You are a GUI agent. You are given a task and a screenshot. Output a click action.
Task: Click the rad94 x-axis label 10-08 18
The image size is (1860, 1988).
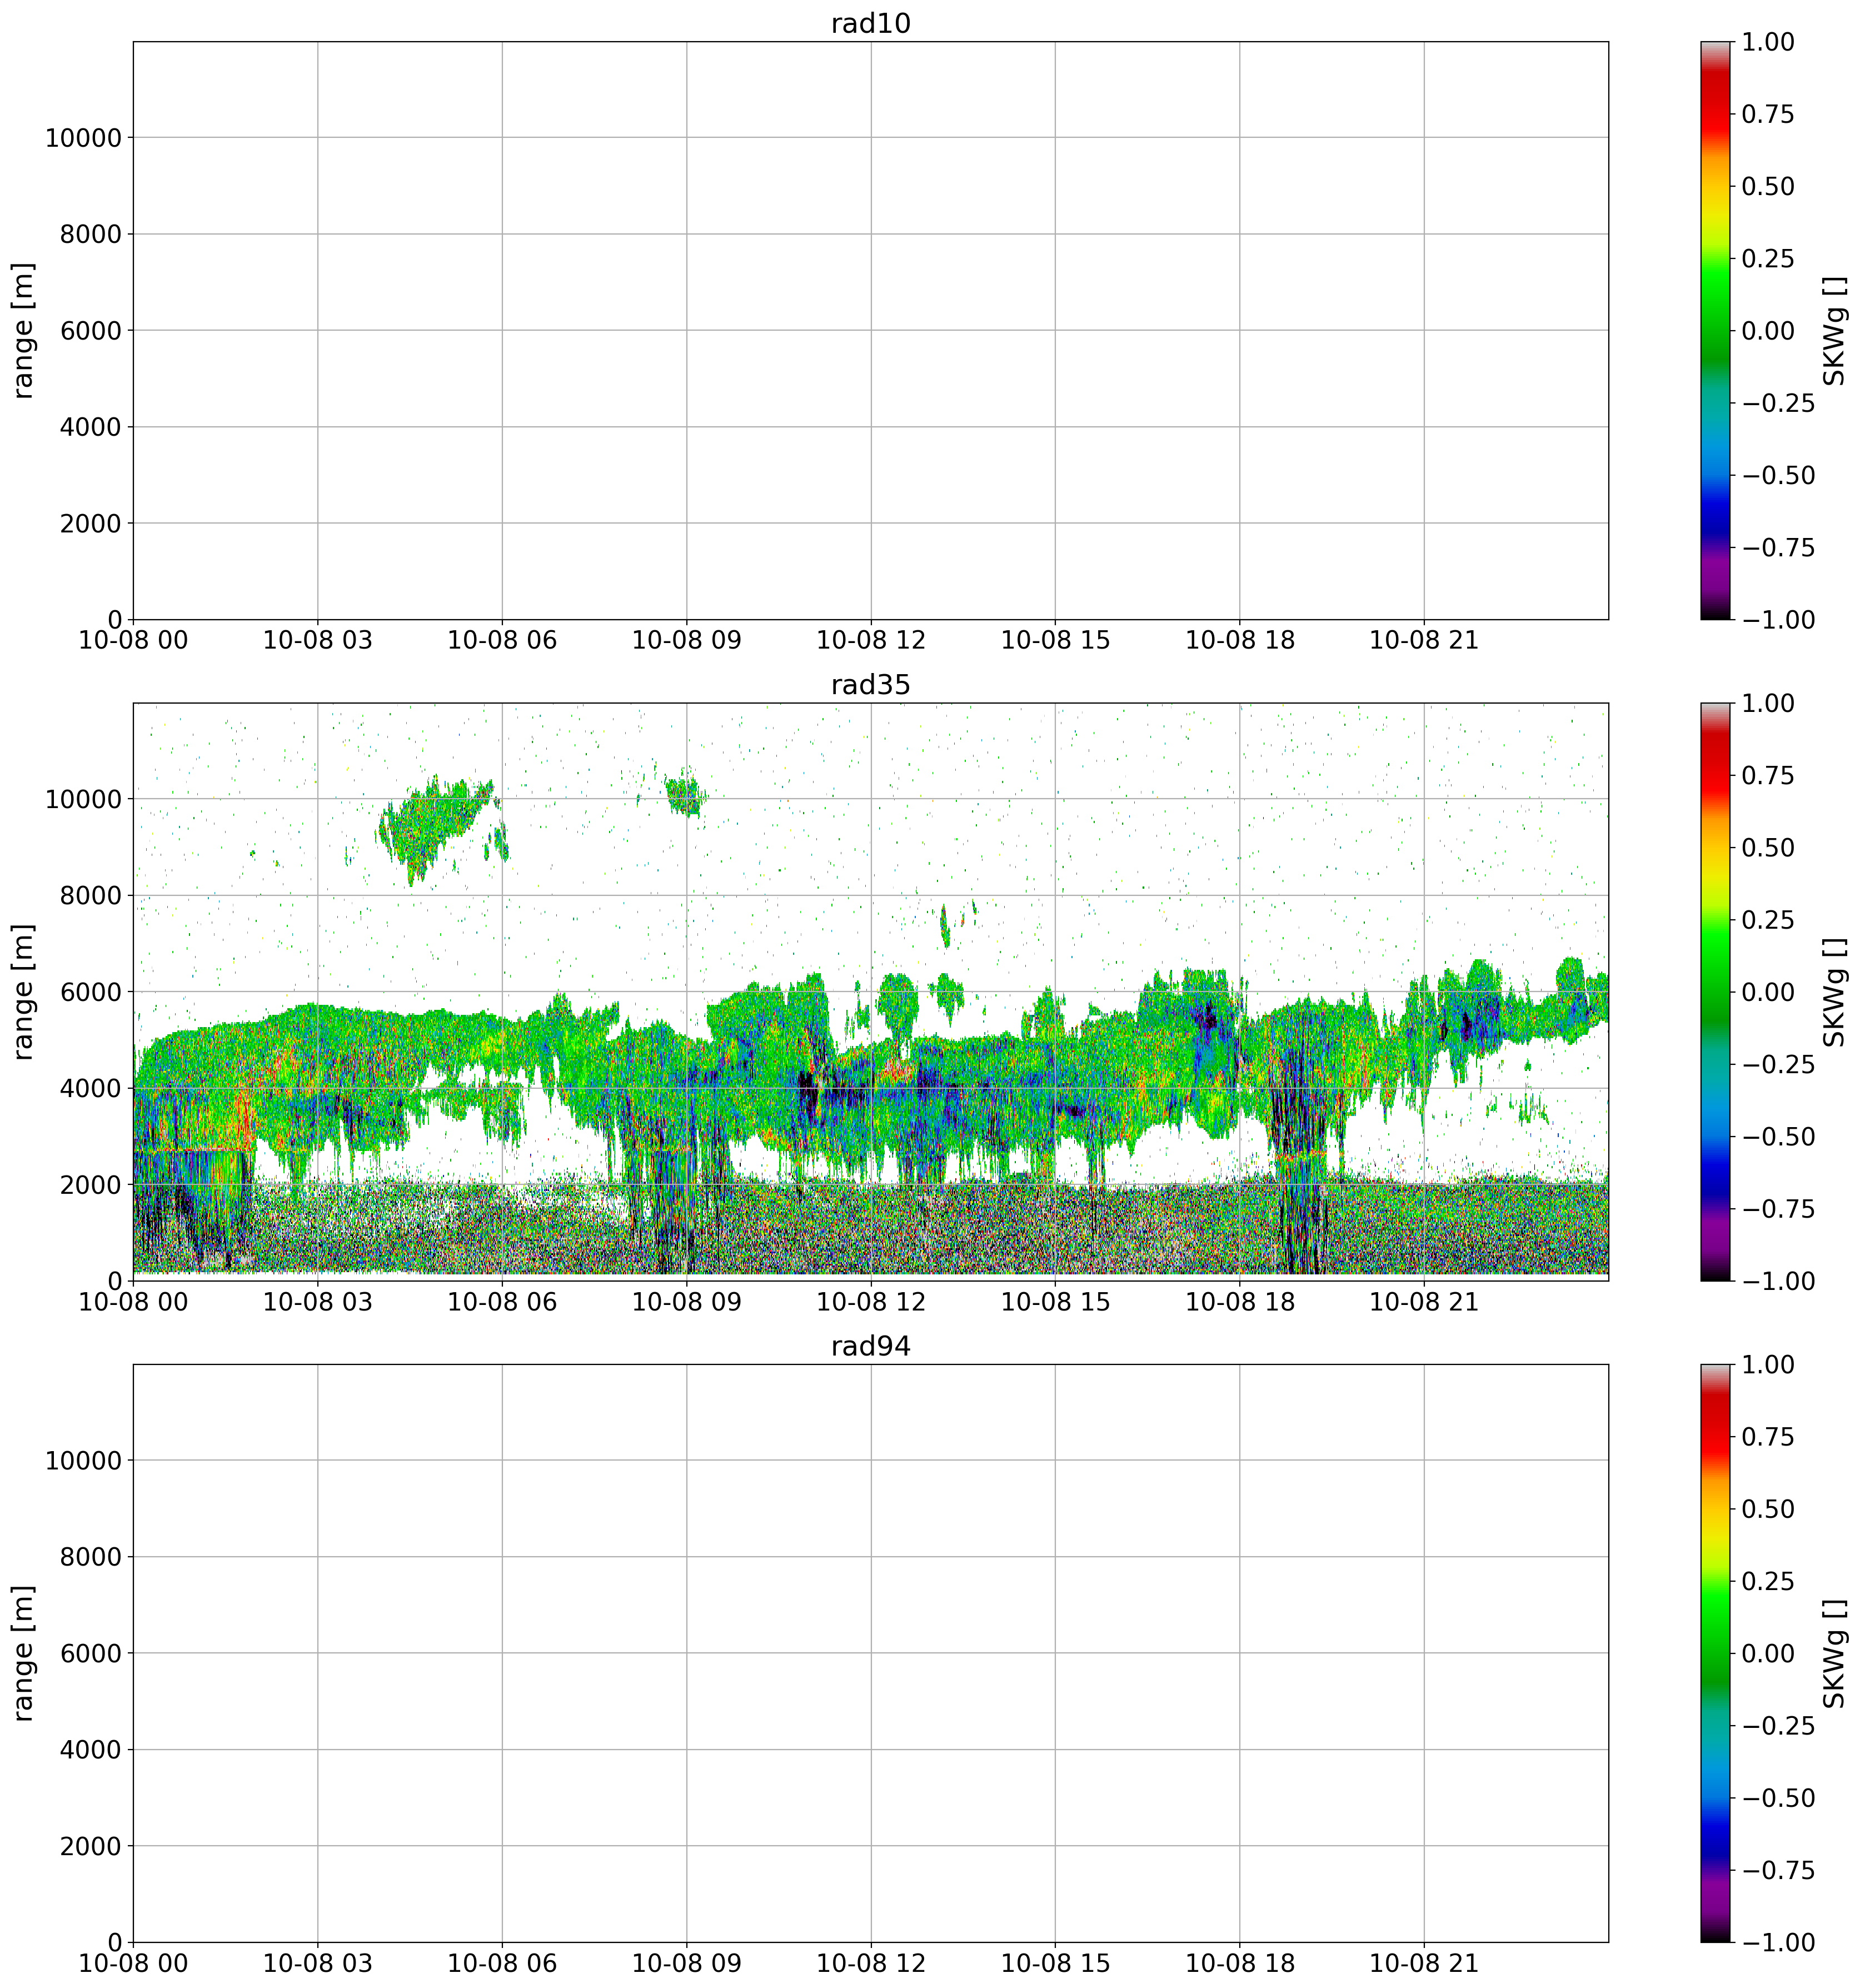tap(1239, 1963)
